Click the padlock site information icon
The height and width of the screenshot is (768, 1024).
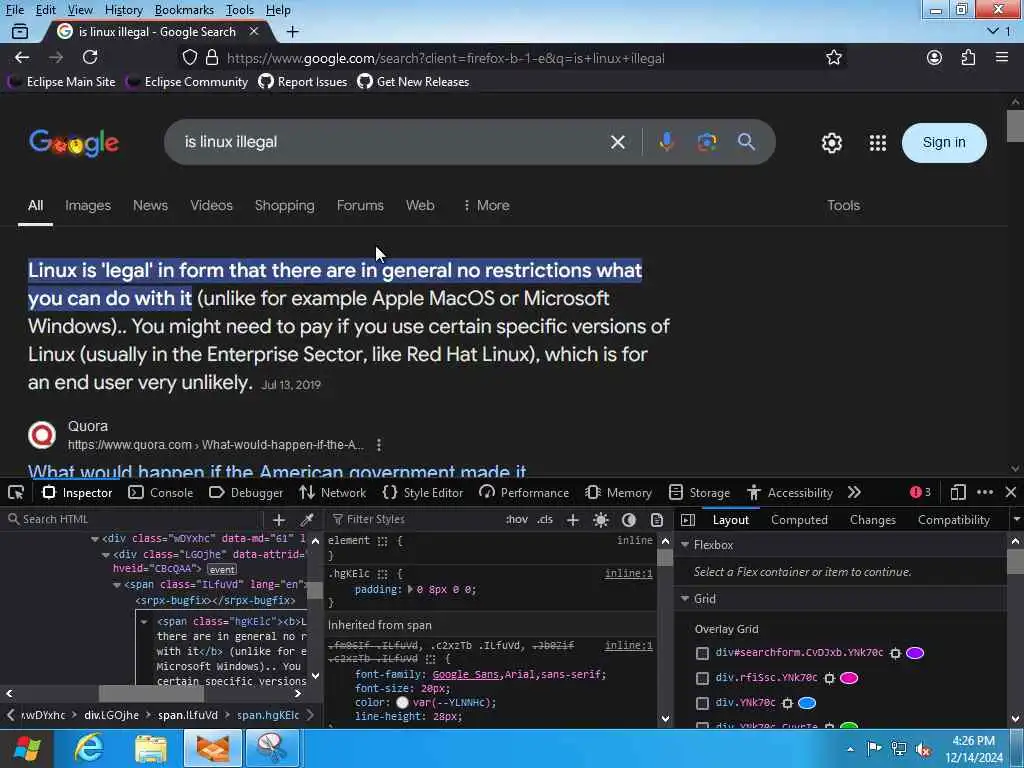coord(212,57)
